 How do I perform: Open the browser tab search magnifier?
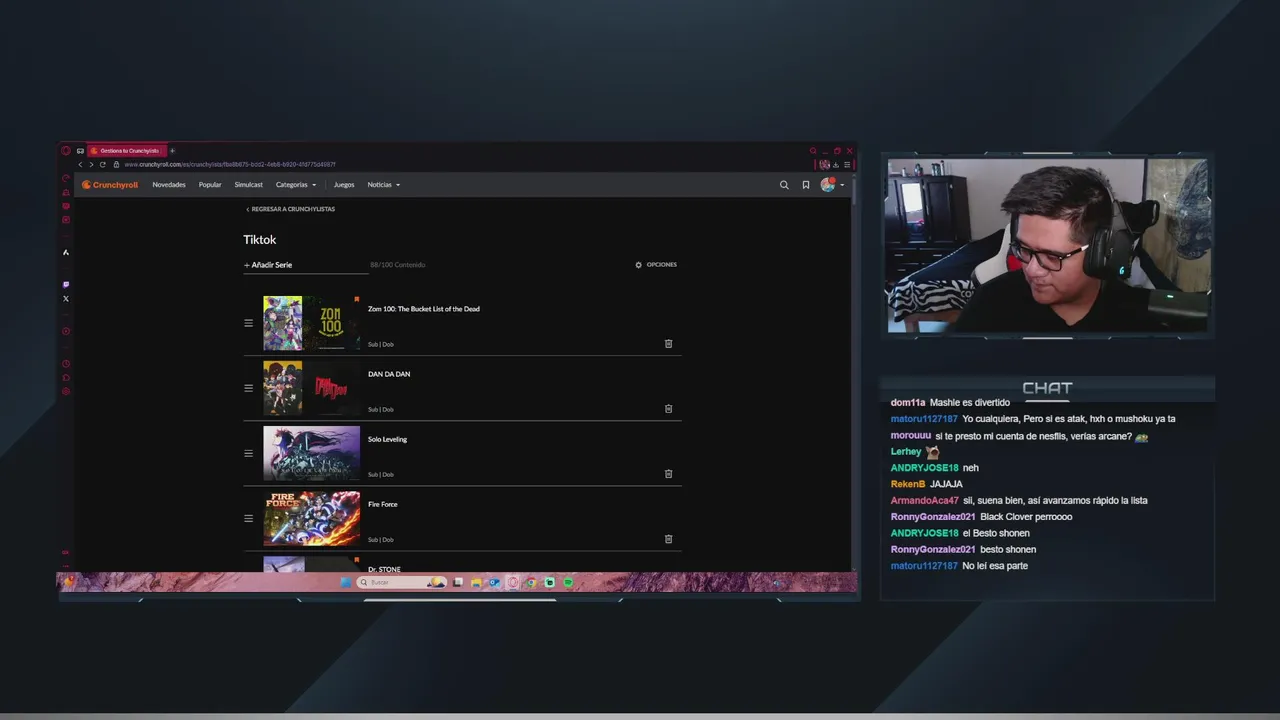[x=813, y=151]
